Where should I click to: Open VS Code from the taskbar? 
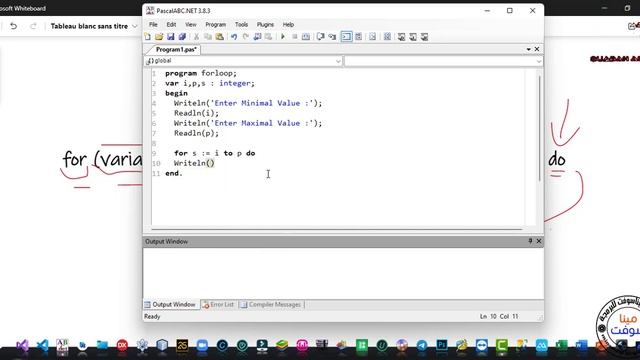coord(42,346)
